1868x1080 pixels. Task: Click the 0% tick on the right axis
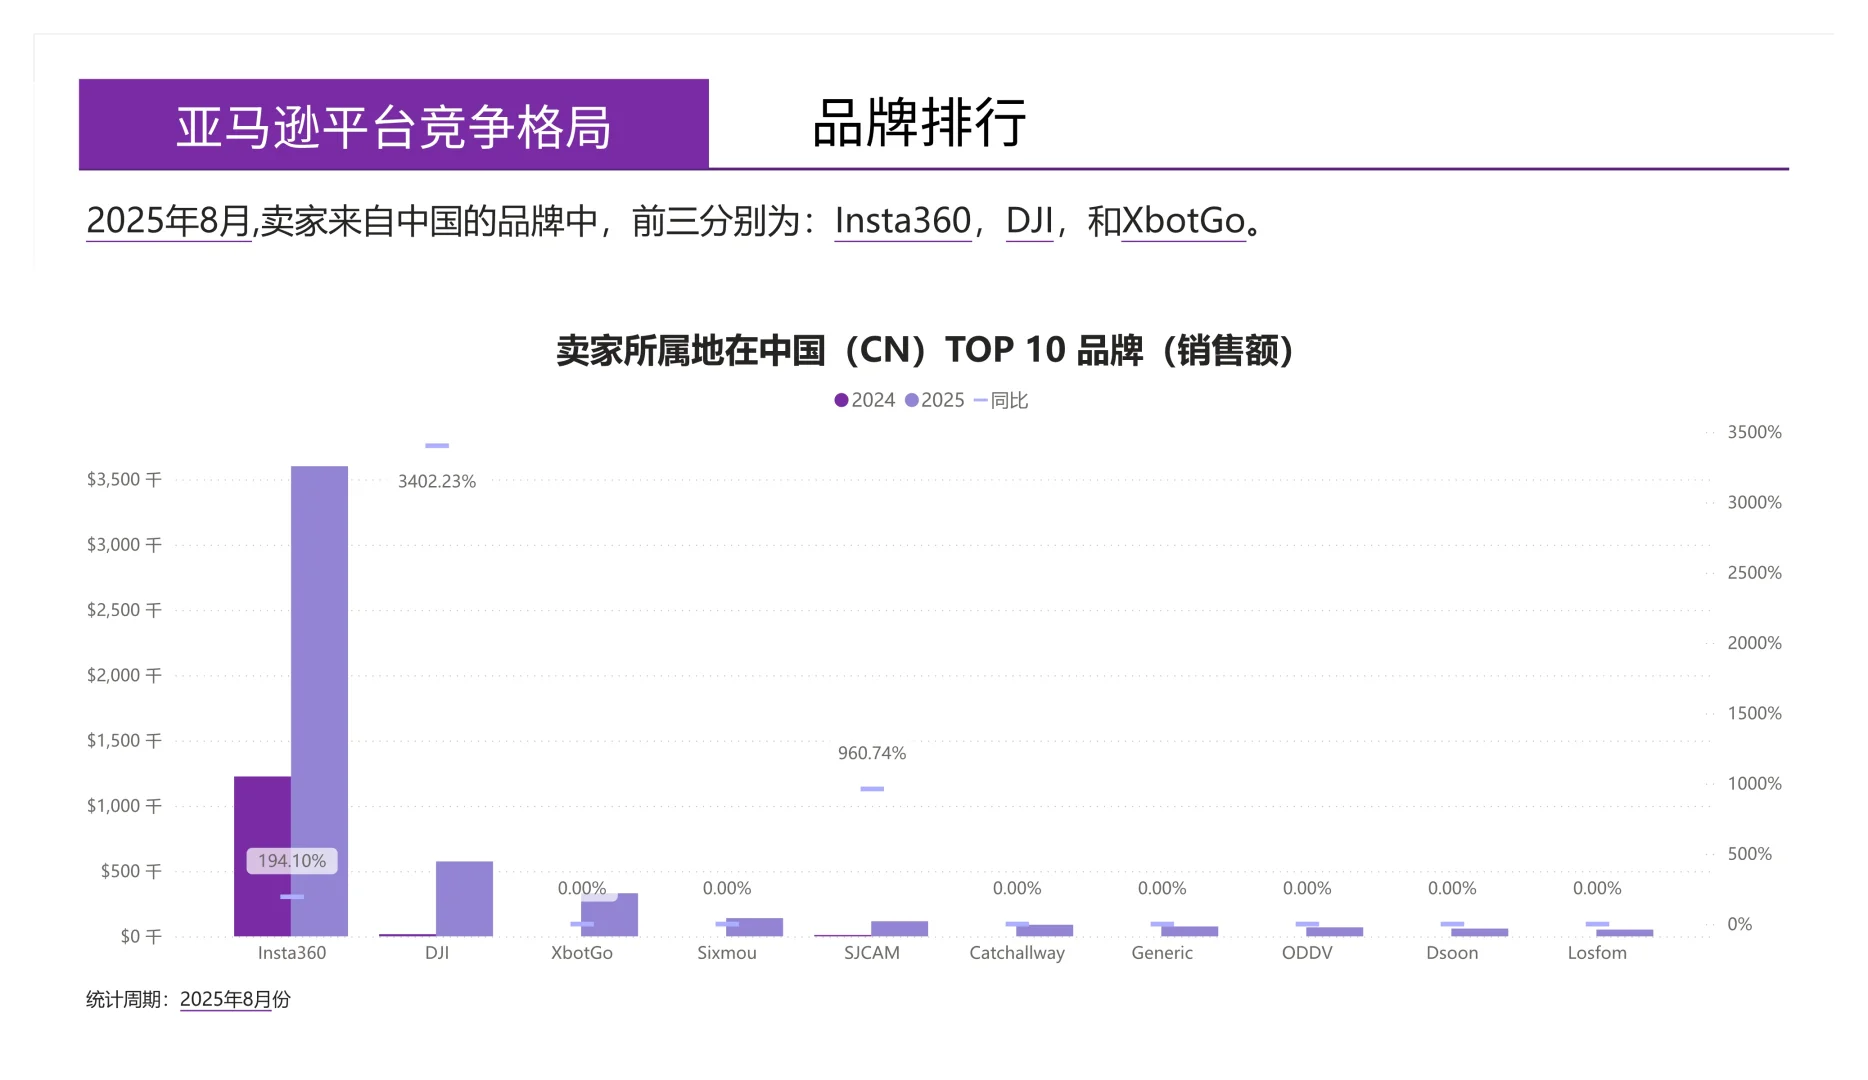click(1740, 924)
